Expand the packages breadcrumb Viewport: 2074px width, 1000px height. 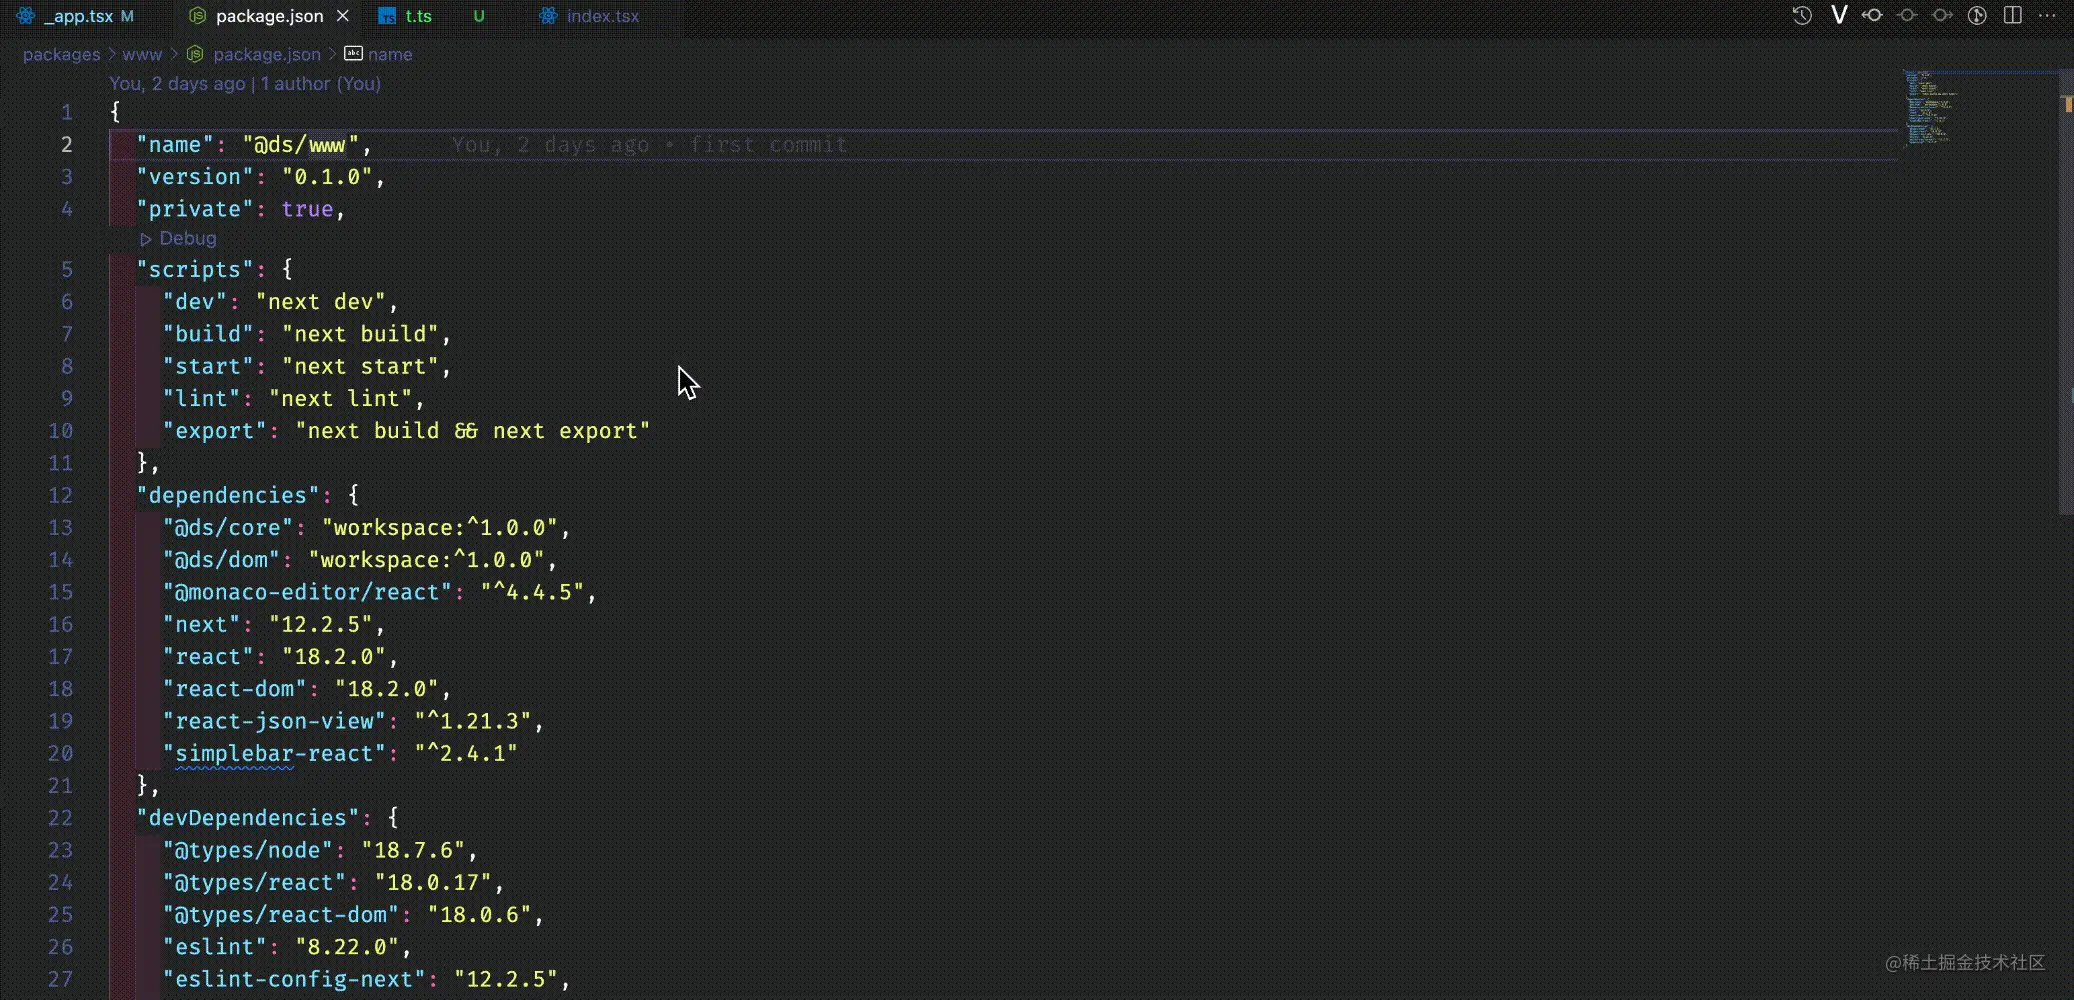tap(61, 54)
